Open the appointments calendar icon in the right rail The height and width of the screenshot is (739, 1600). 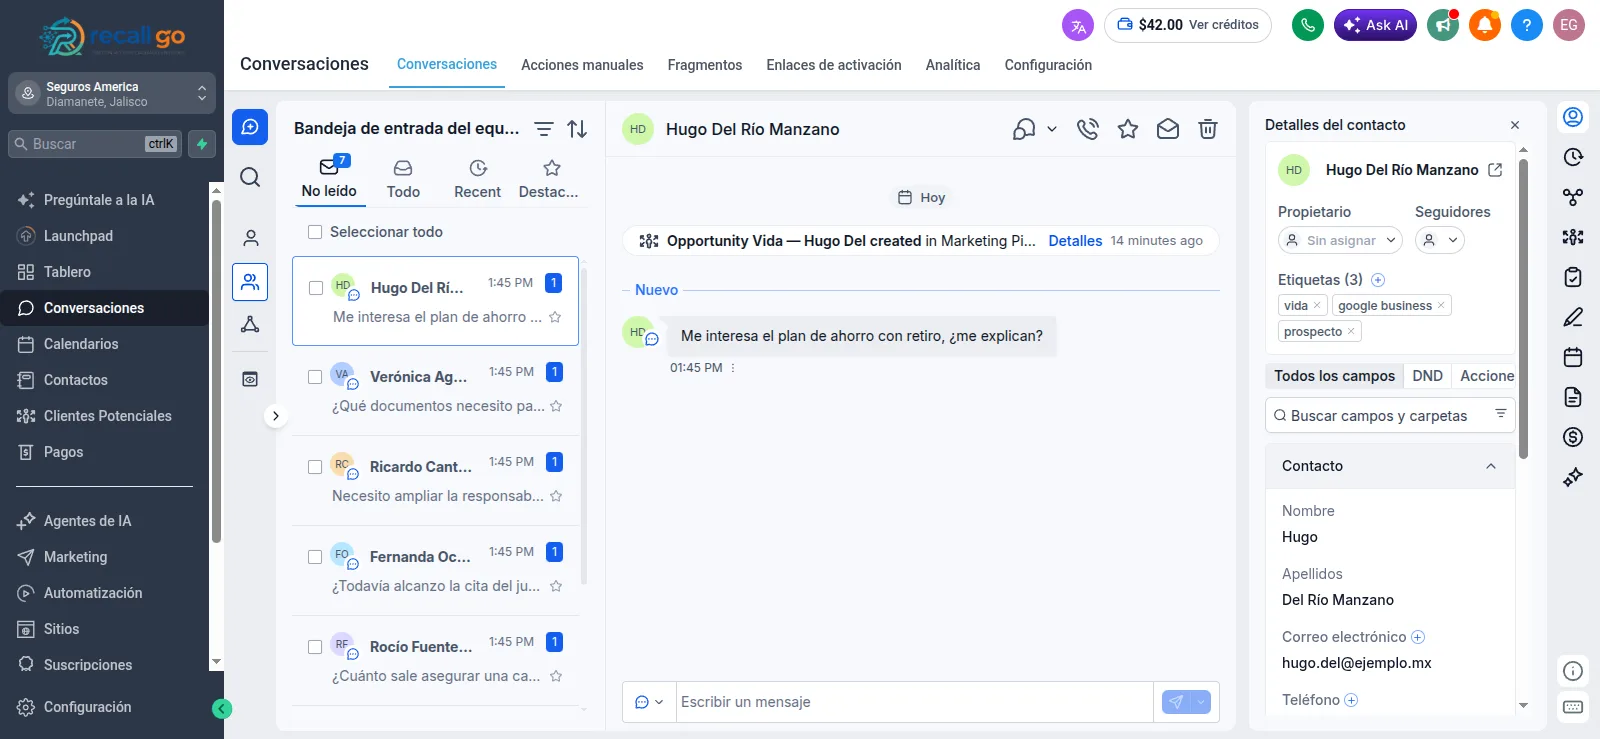point(1573,357)
